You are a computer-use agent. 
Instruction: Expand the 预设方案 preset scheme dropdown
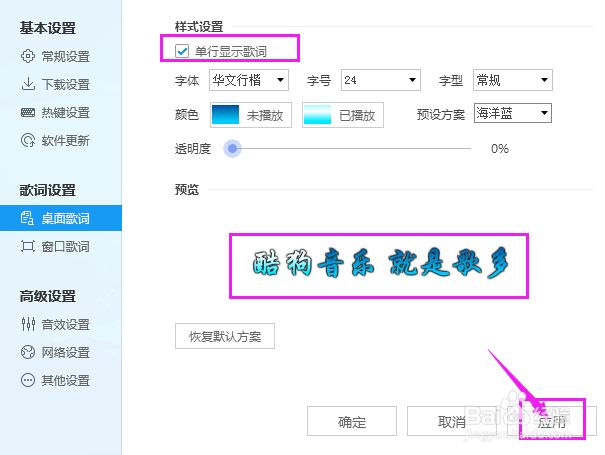[513, 114]
